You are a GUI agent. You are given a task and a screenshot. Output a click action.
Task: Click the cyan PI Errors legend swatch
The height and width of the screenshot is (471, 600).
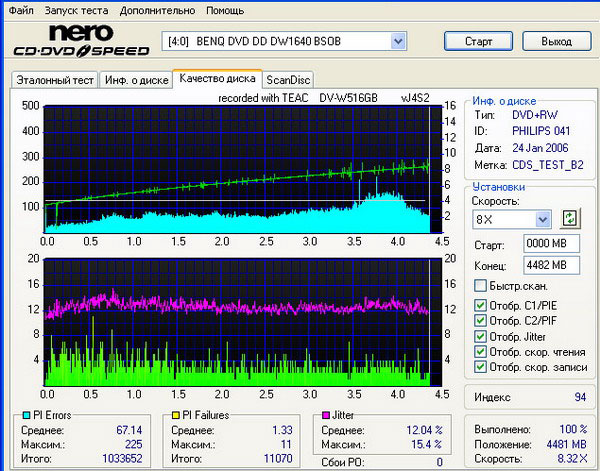point(26,415)
